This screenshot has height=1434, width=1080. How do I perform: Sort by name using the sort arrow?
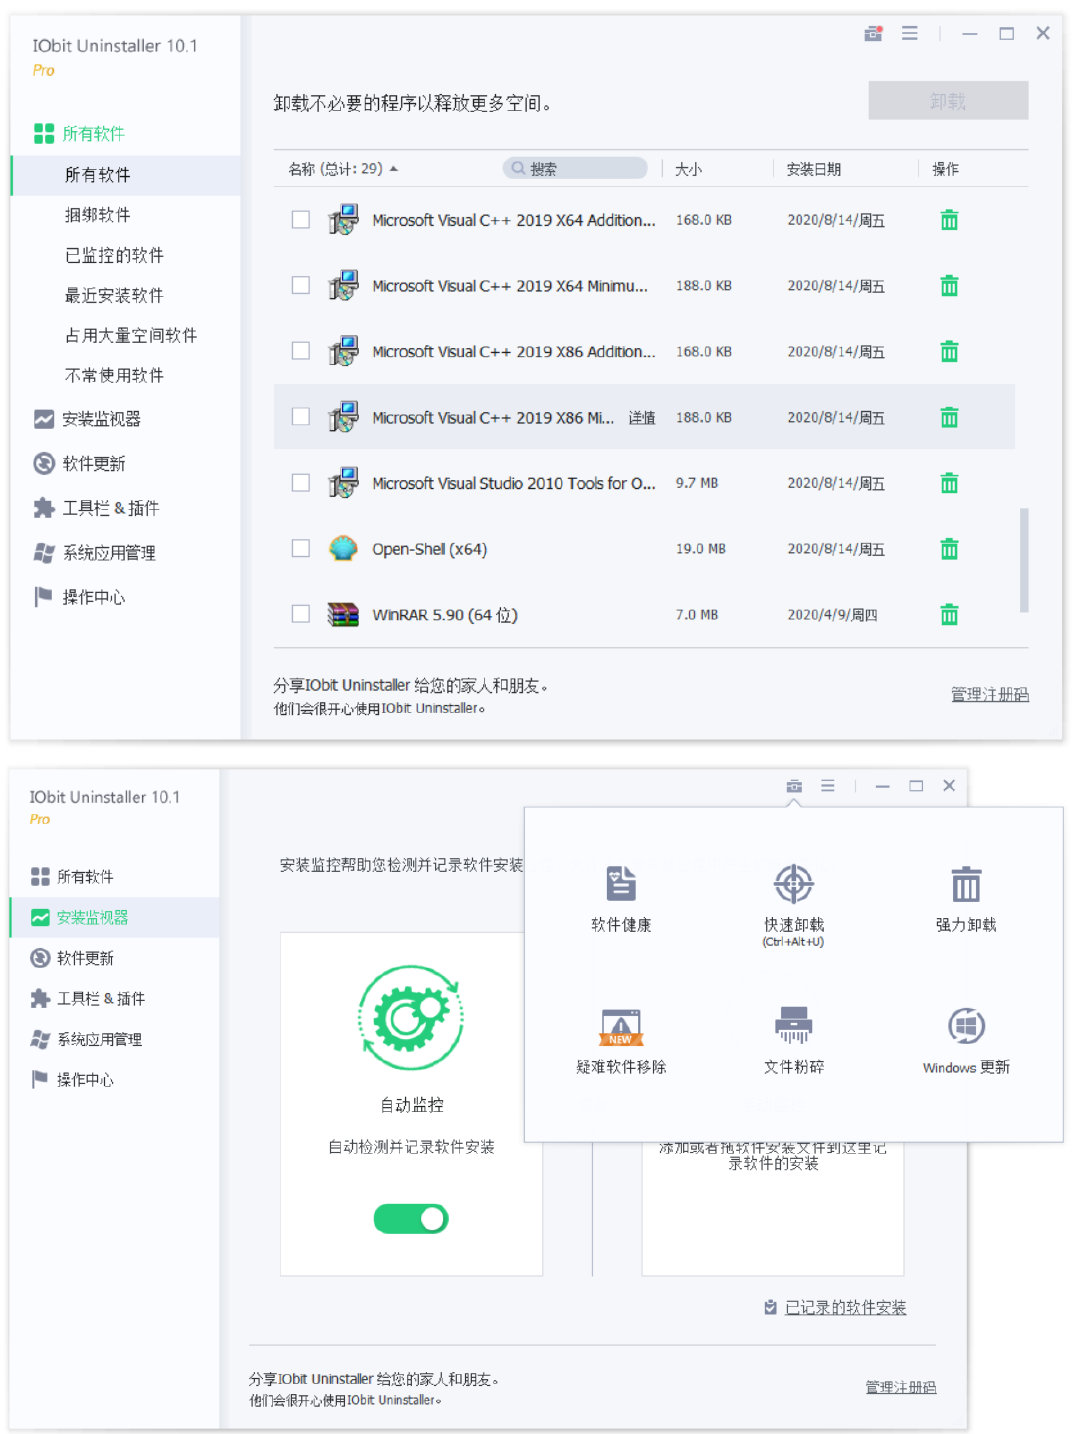[x=394, y=169]
